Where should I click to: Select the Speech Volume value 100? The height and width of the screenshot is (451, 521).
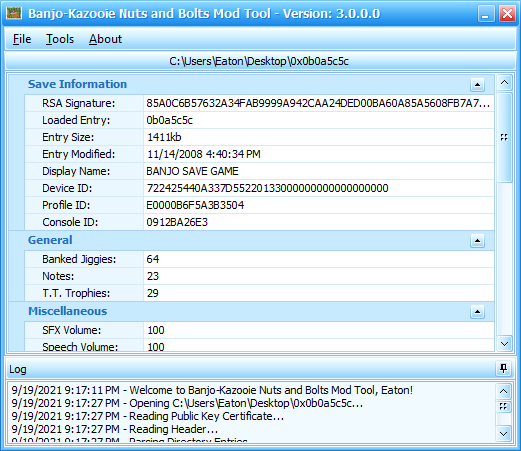(x=319, y=345)
